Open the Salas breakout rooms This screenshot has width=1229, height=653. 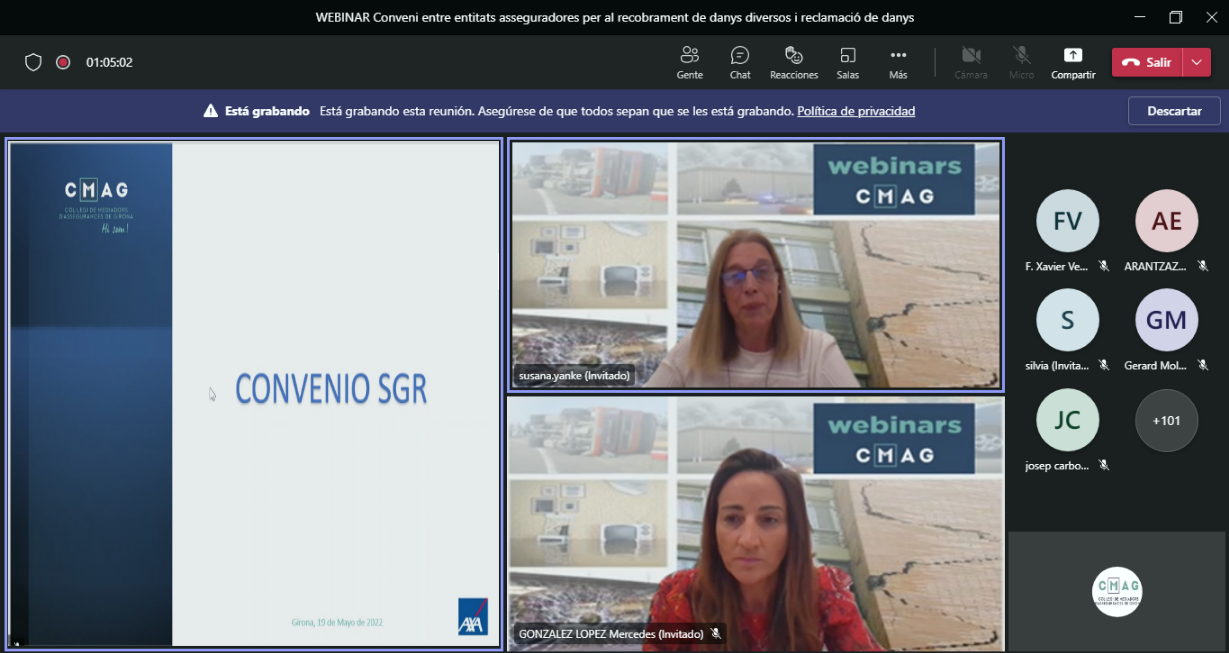pos(848,62)
